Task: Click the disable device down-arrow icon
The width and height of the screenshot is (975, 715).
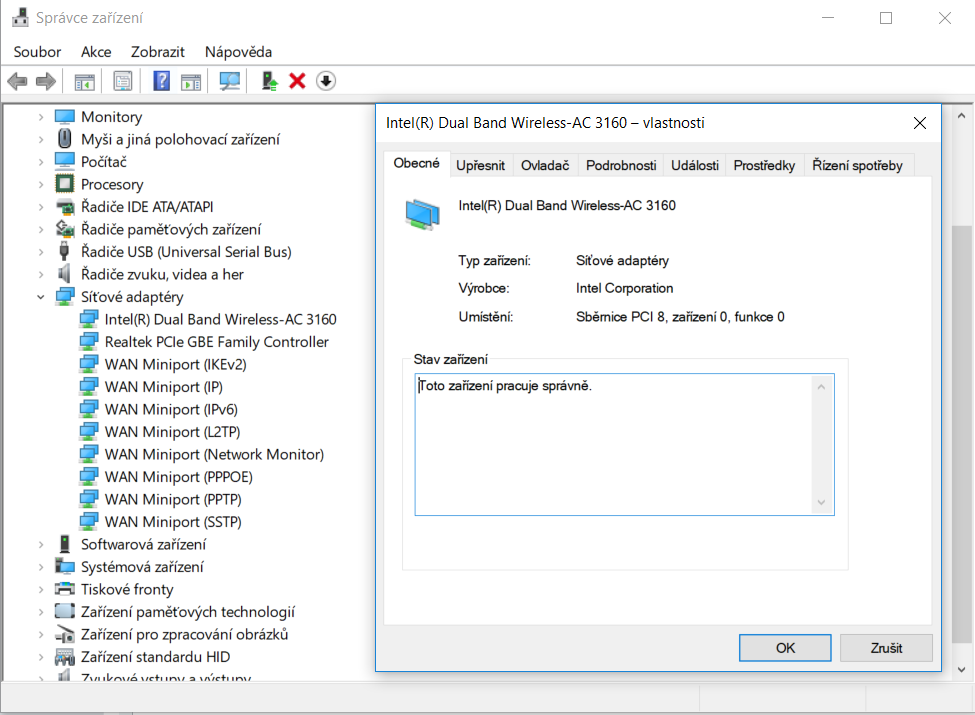Action: point(326,81)
